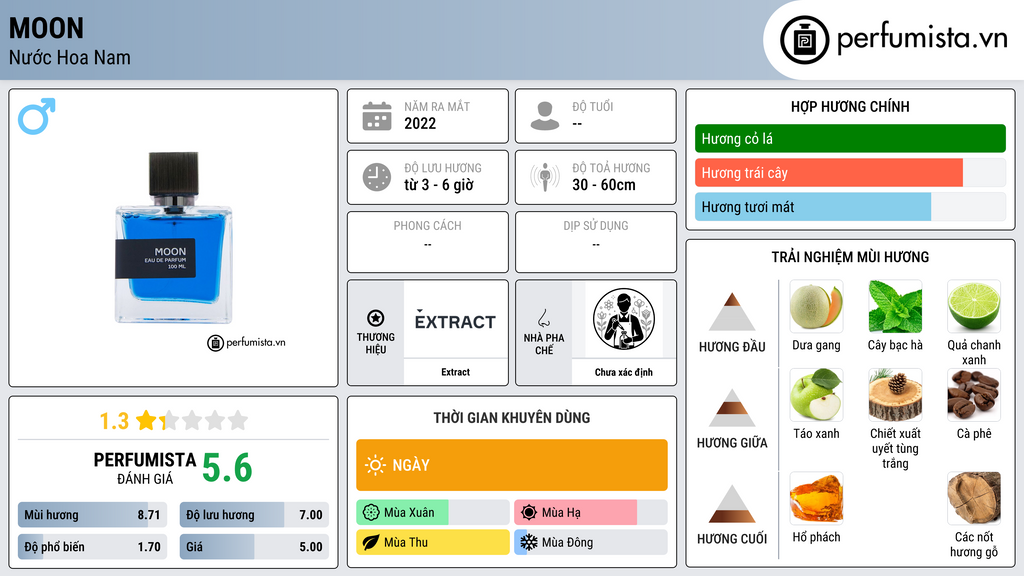Select the Các nốt hương gỗ image
Screen dimensions: 1024x576
coord(974,498)
